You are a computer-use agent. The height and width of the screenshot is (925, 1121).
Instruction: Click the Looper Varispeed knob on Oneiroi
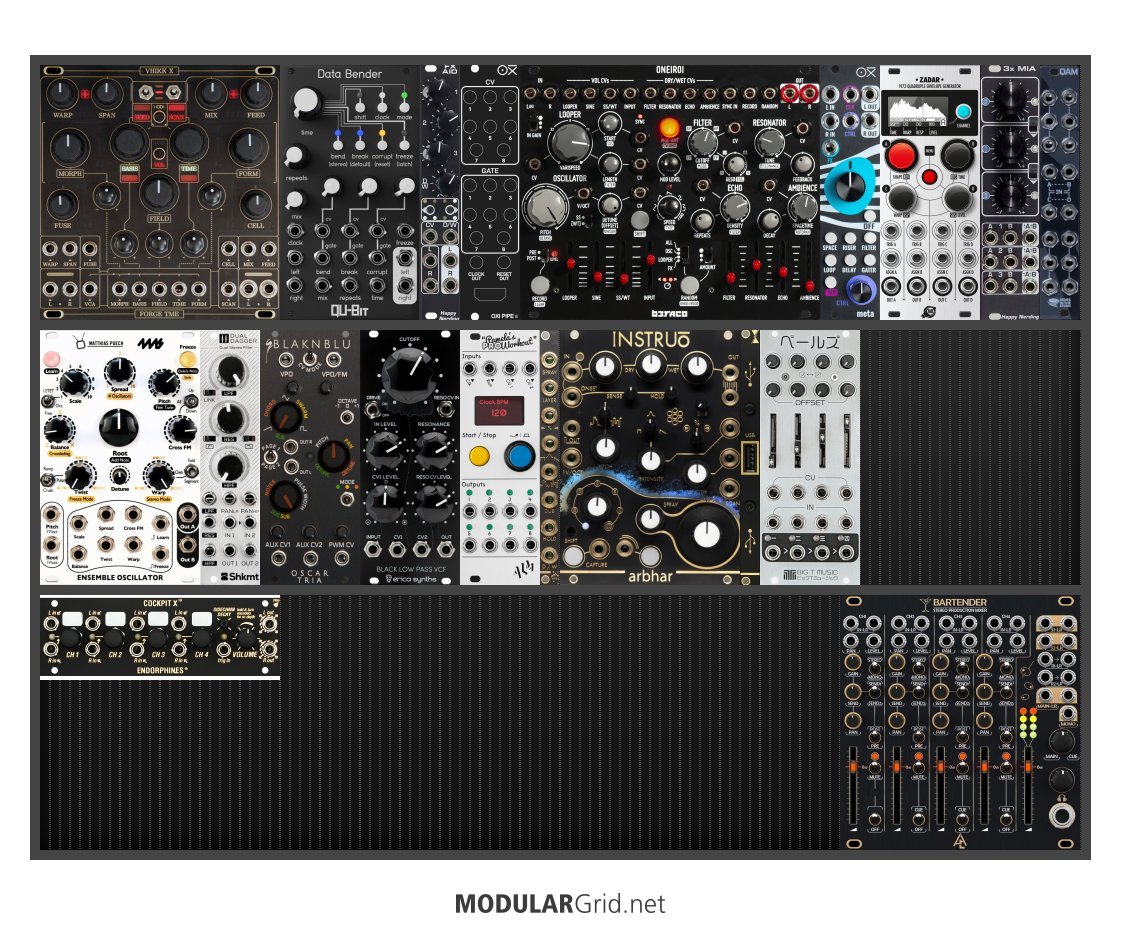point(569,142)
